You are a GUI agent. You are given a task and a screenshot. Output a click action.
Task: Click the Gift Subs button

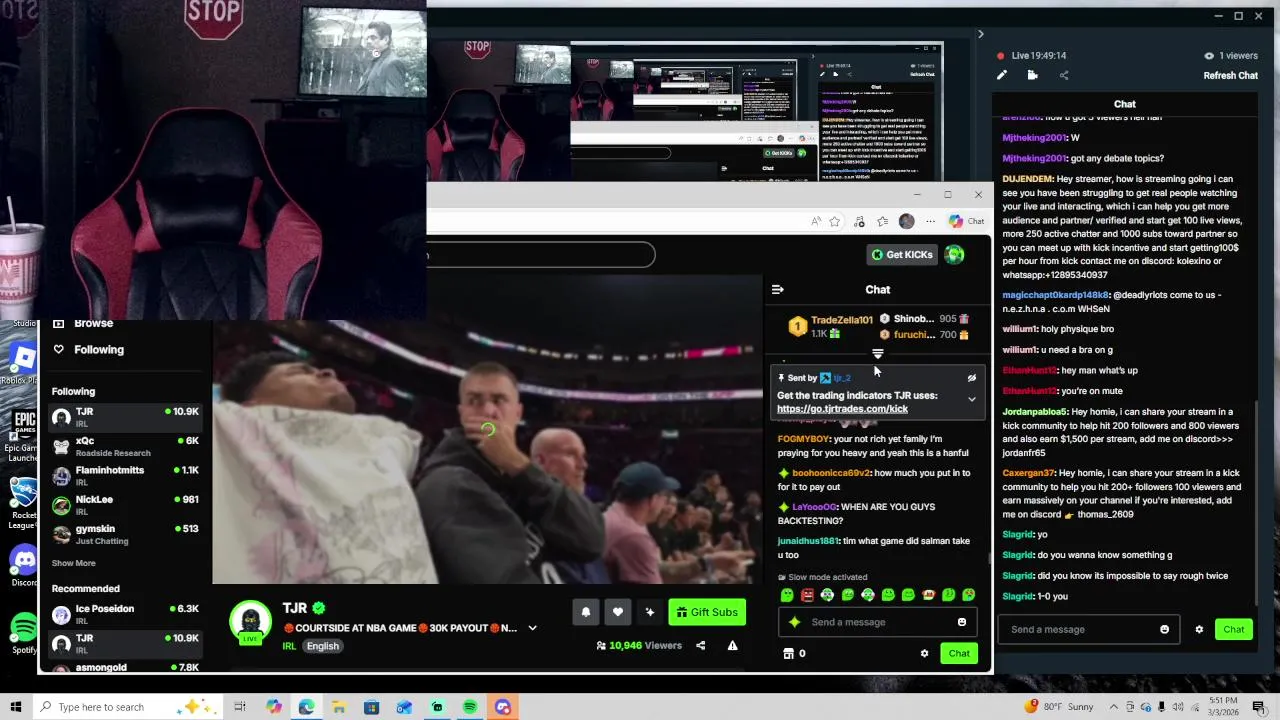point(707,612)
